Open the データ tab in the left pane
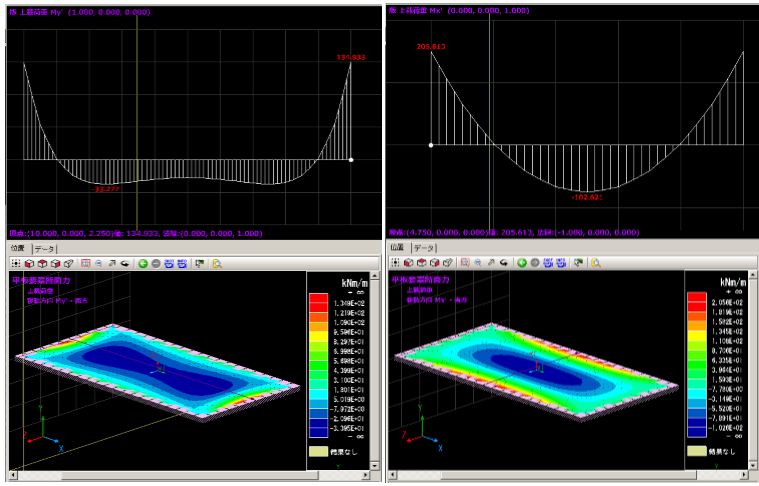759x486 pixels. [45, 248]
